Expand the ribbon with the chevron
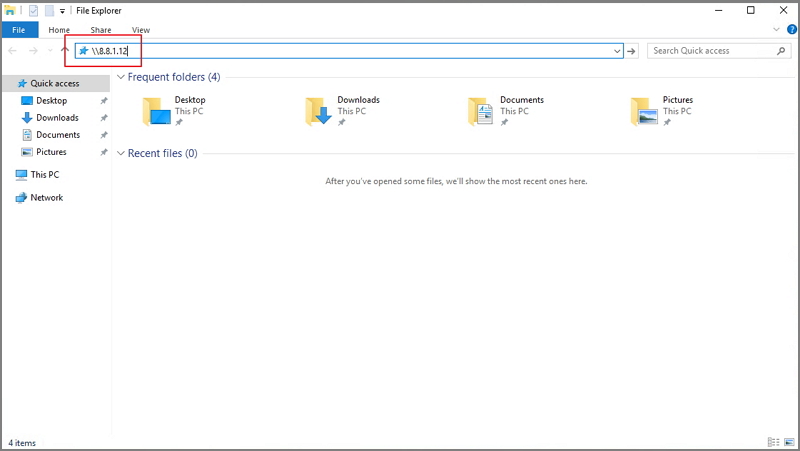 (x=776, y=30)
